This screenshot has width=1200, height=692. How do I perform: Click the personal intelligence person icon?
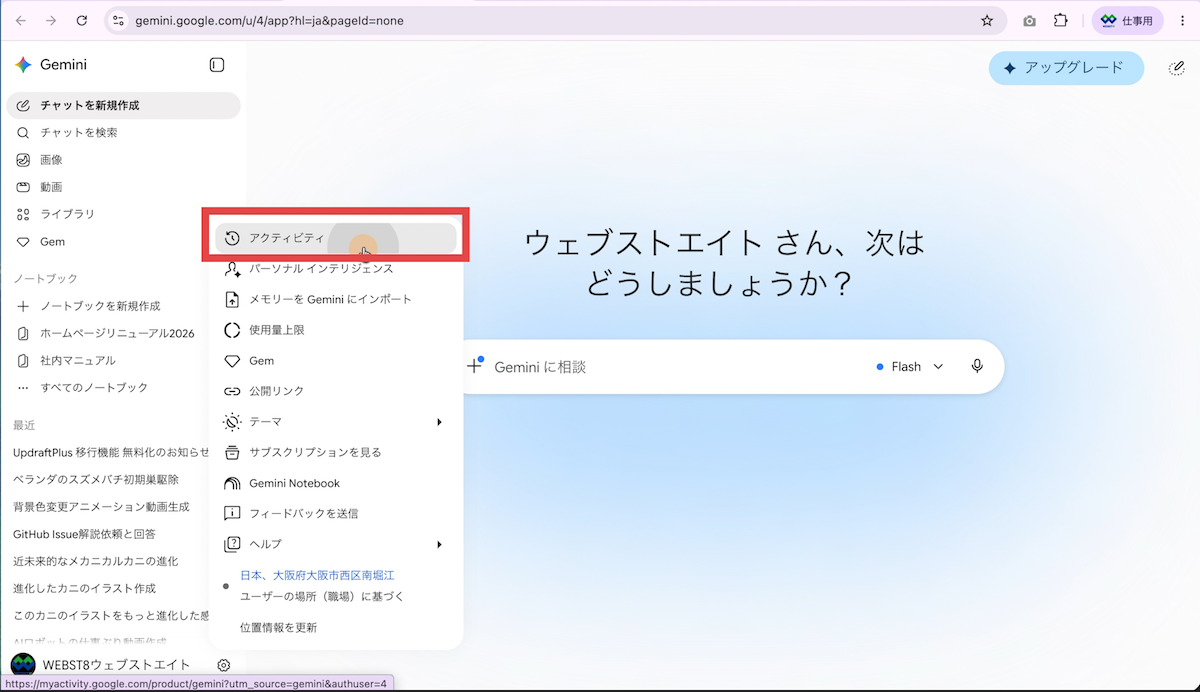pyautogui.click(x=232, y=269)
